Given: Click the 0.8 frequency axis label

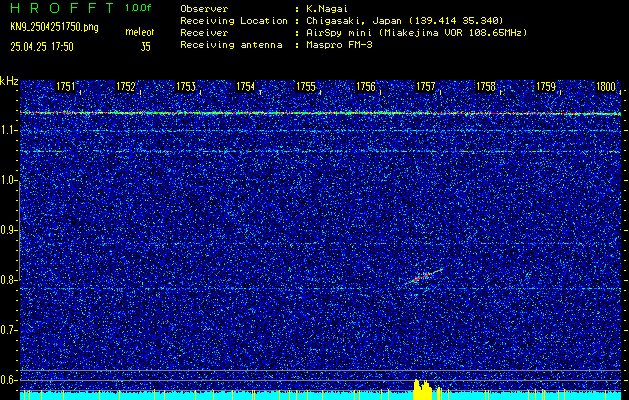Looking at the screenshot, I should [x=8, y=280].
